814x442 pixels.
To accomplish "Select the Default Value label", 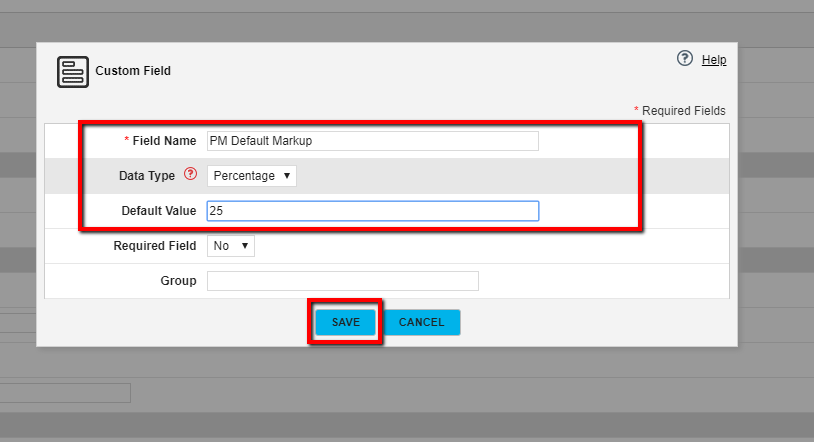I will (159, 211).
